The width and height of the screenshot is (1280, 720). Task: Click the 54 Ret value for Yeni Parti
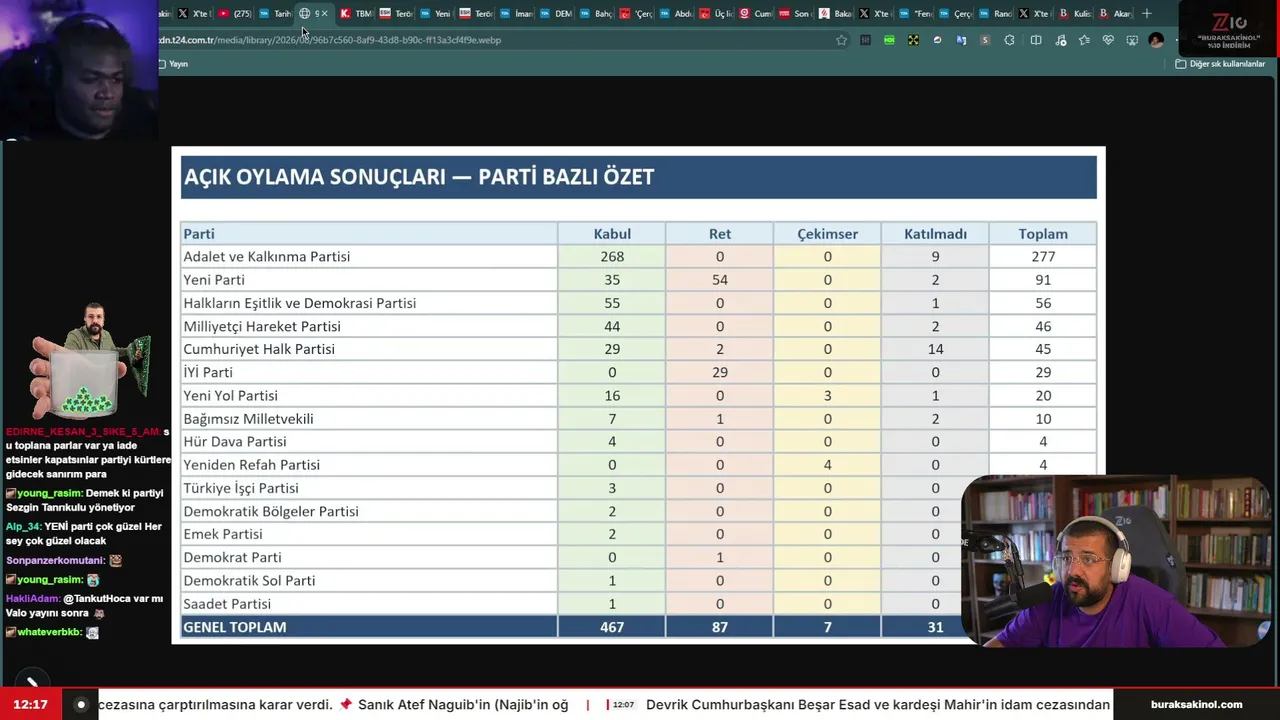[720, 280]
